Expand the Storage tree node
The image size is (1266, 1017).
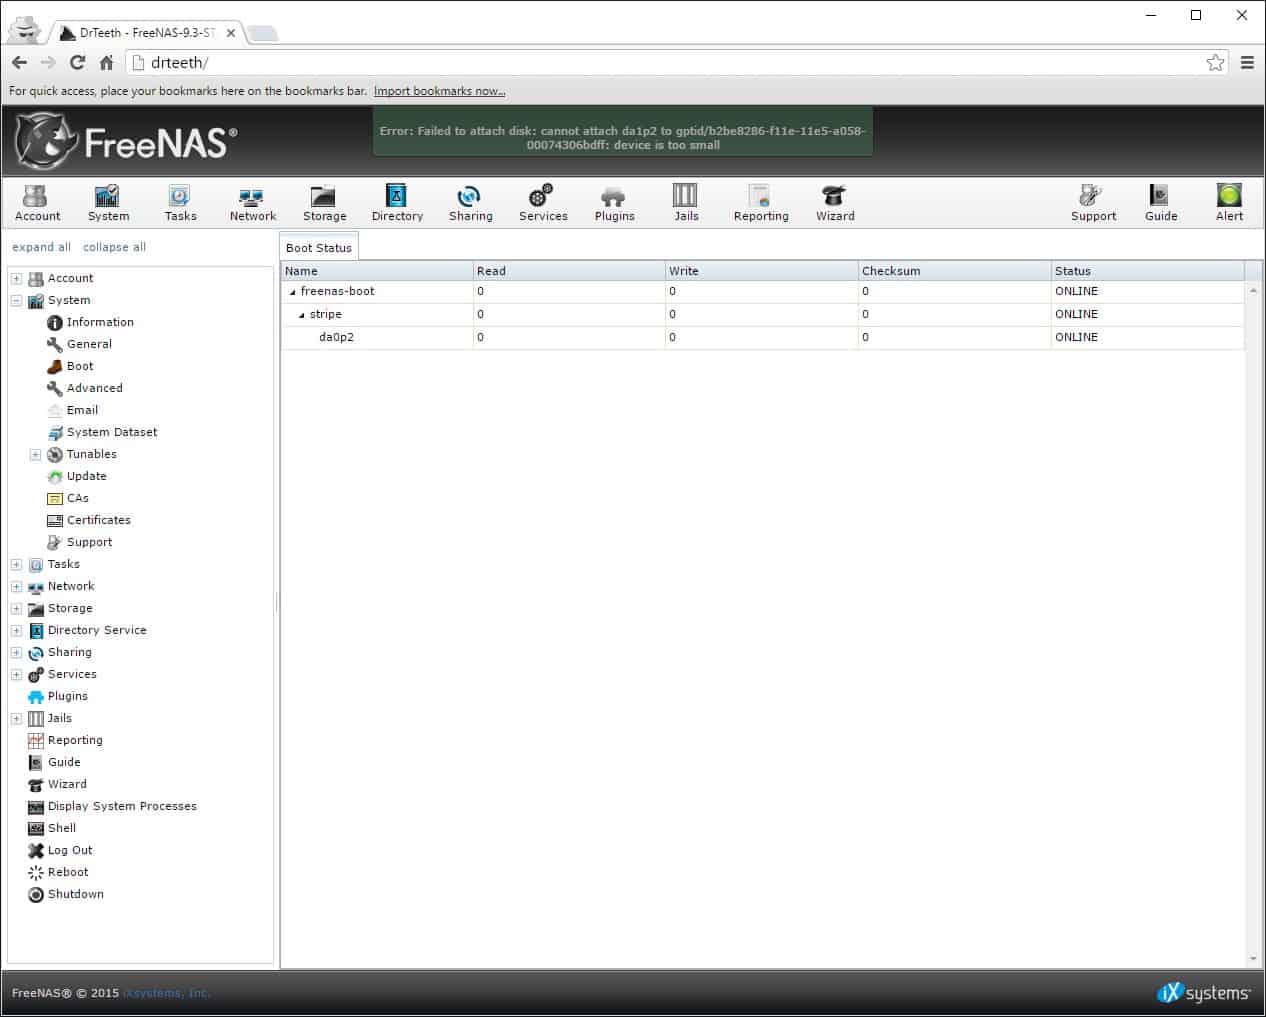[x=16, y=608]
